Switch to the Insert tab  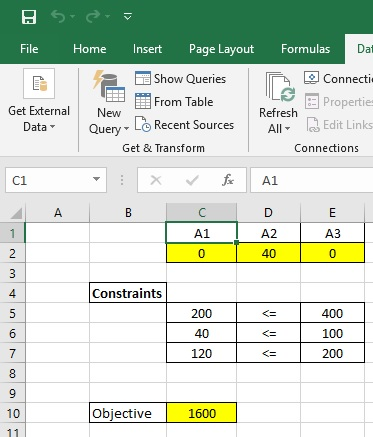point(147,49)
